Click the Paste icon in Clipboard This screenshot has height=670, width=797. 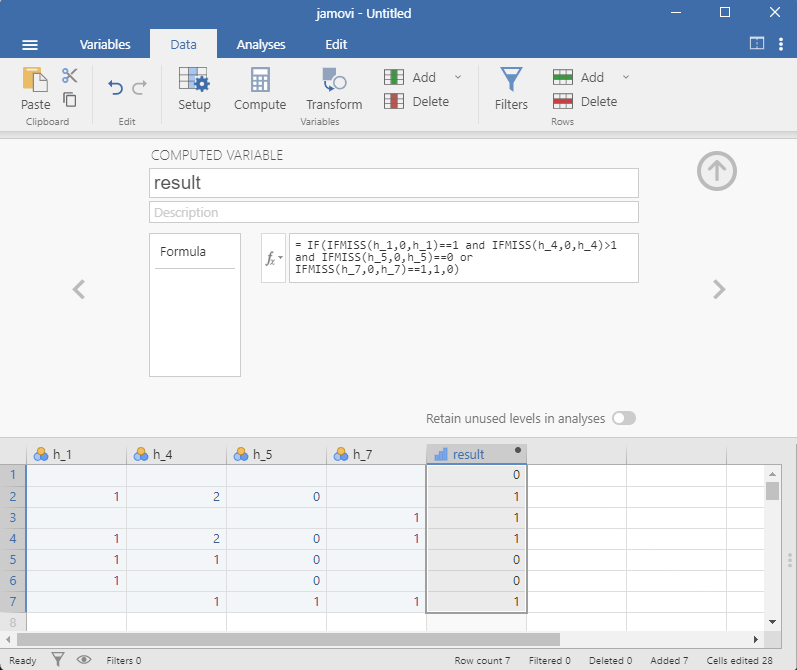pos(35,88)
